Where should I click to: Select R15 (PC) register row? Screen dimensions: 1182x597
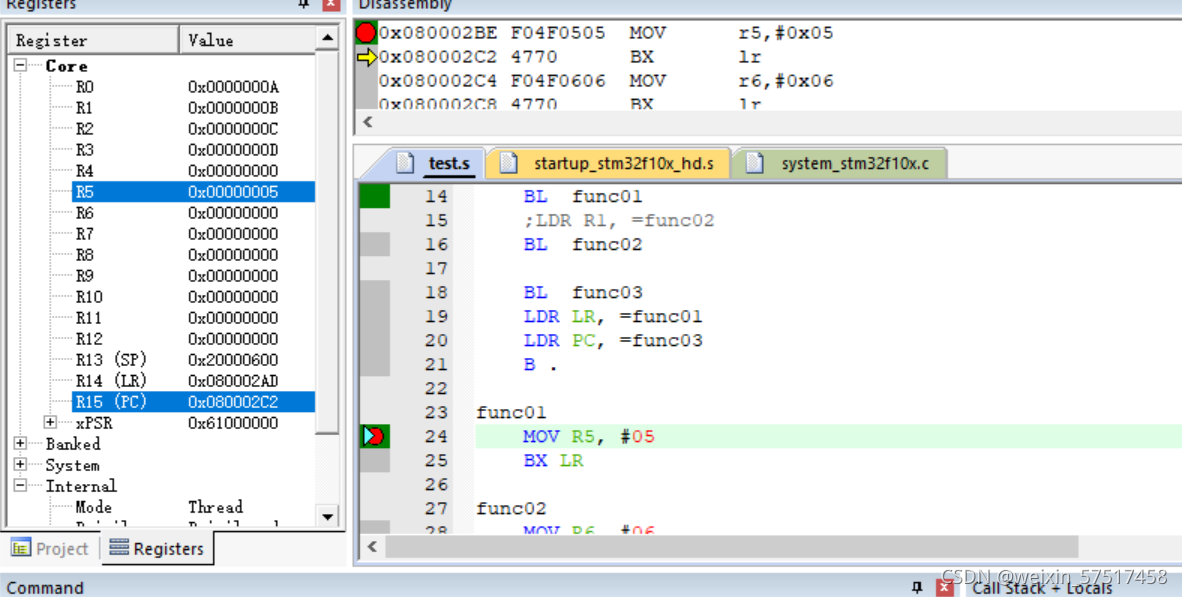193,402
